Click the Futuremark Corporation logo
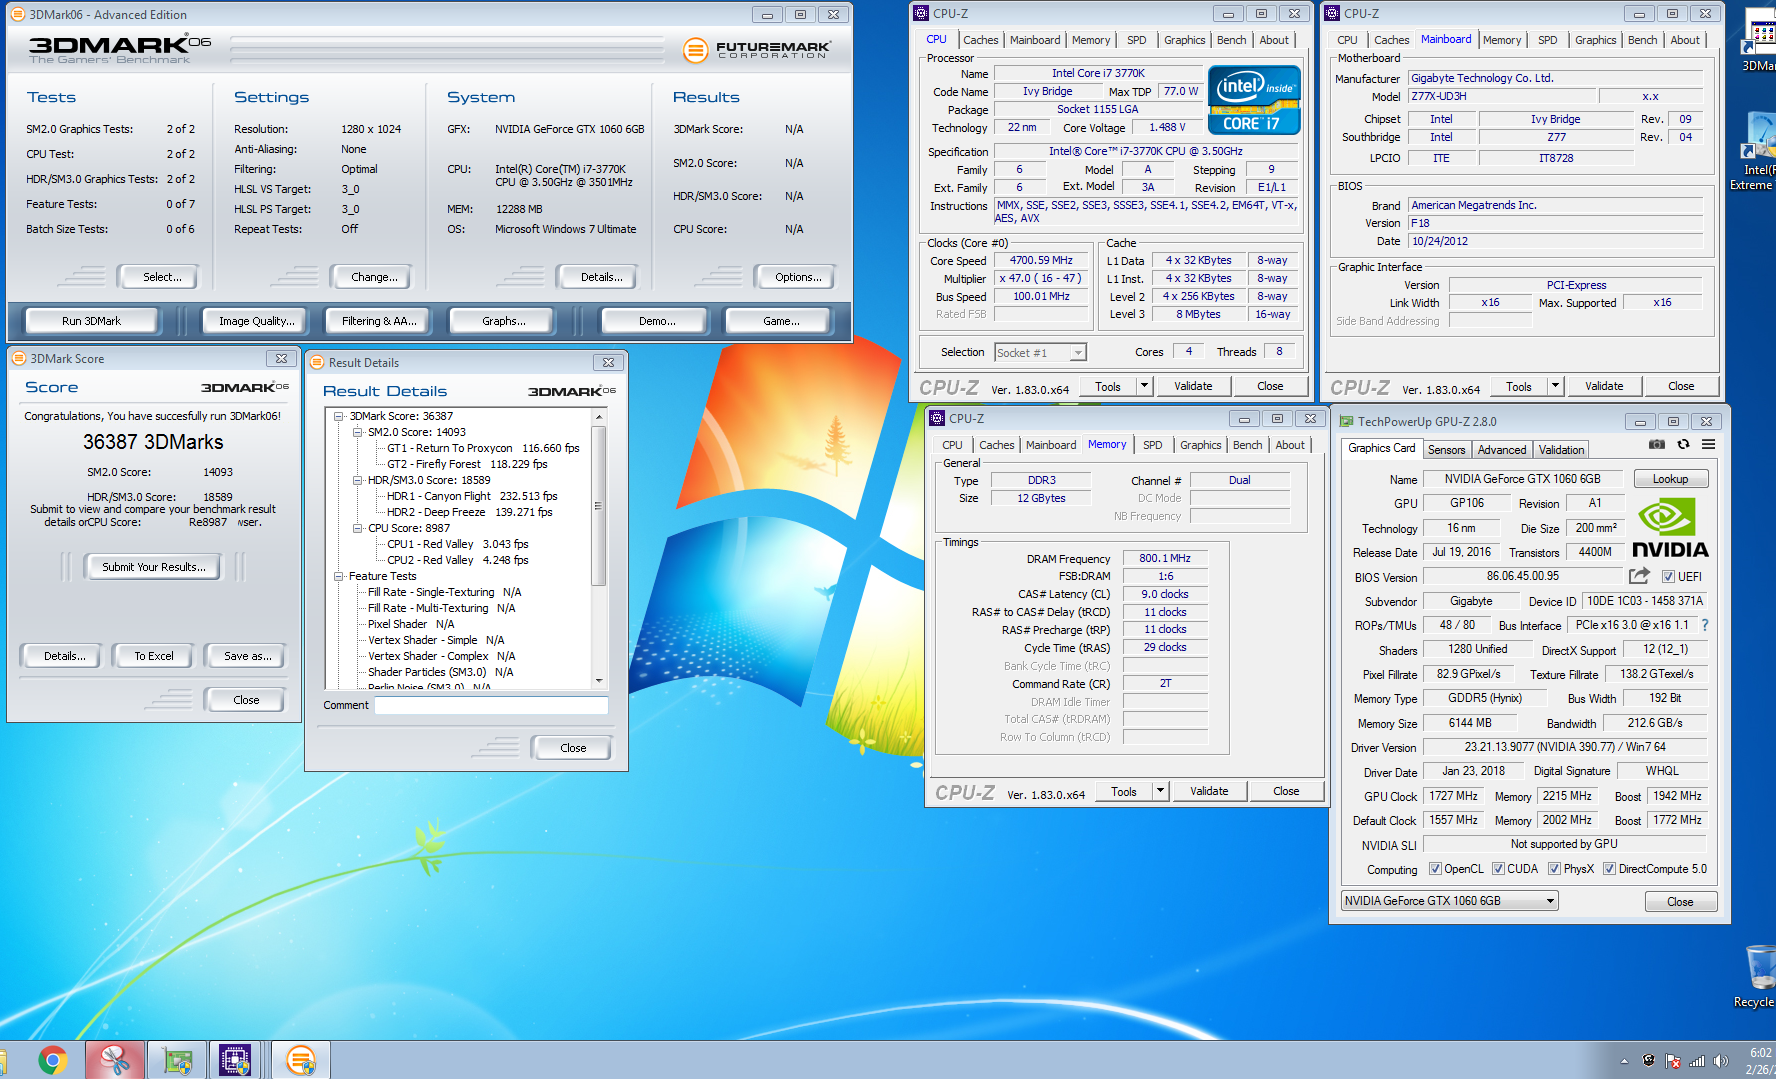The image size is (1776, 1079). pyautogui.click(x=757, y=49)
